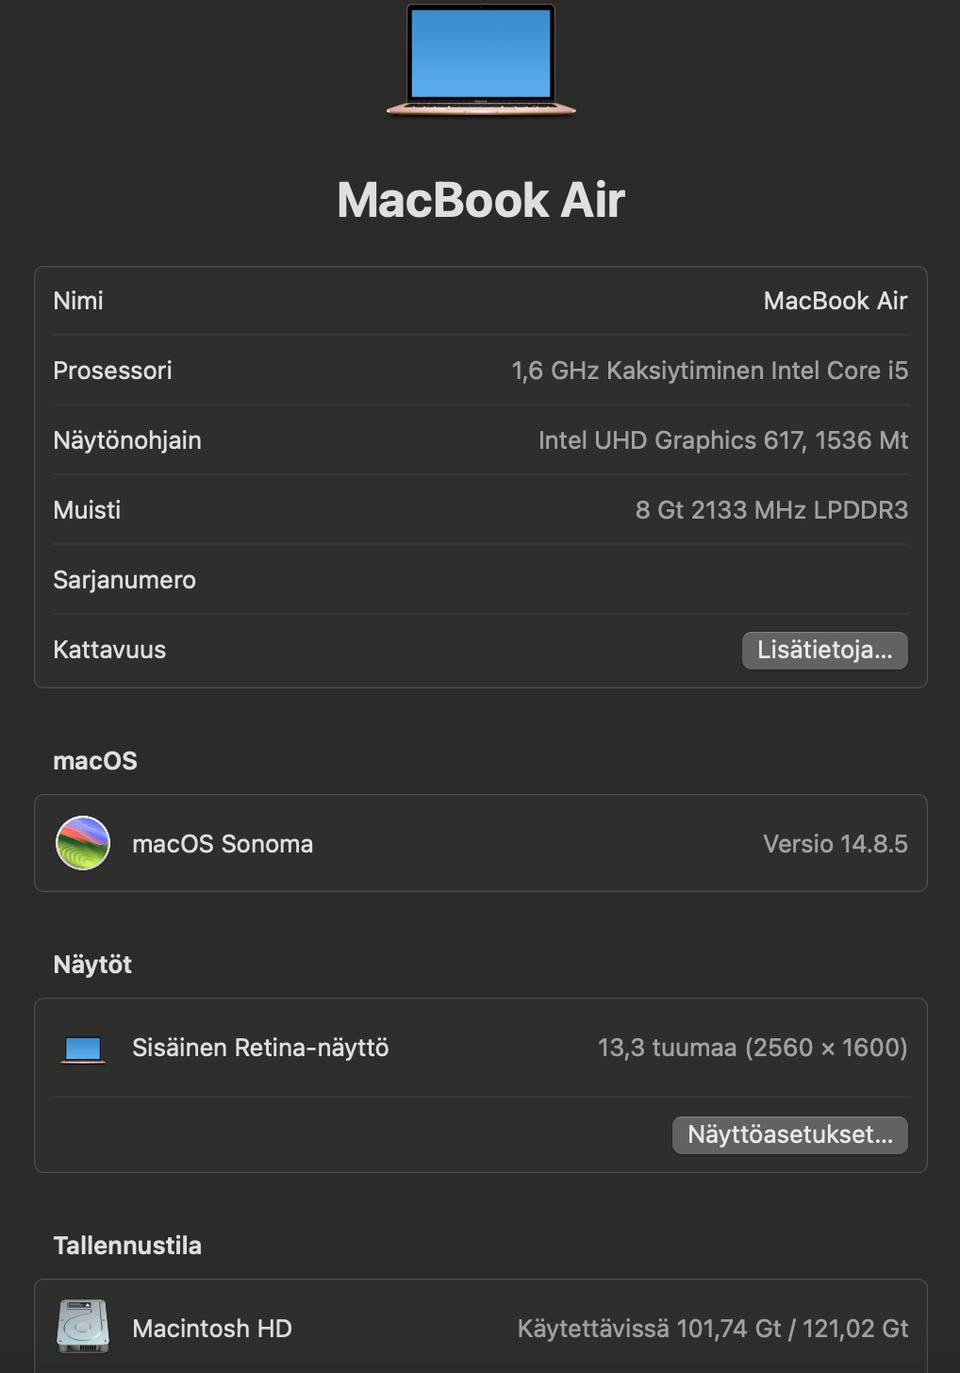Click the Versio 14.8.5 text
This screenshot has height=1373, width=960.
click(835, 844)
